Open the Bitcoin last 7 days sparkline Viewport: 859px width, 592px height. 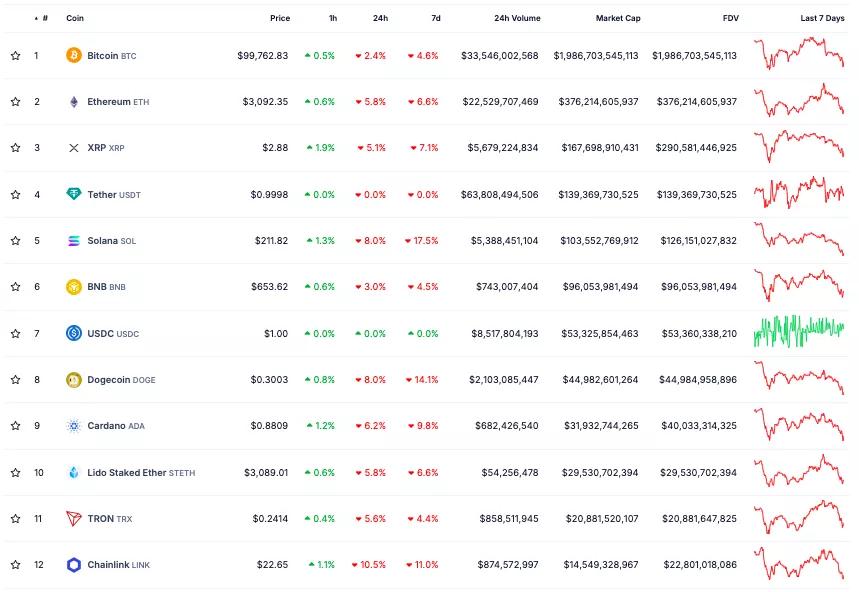coord(799,53)
